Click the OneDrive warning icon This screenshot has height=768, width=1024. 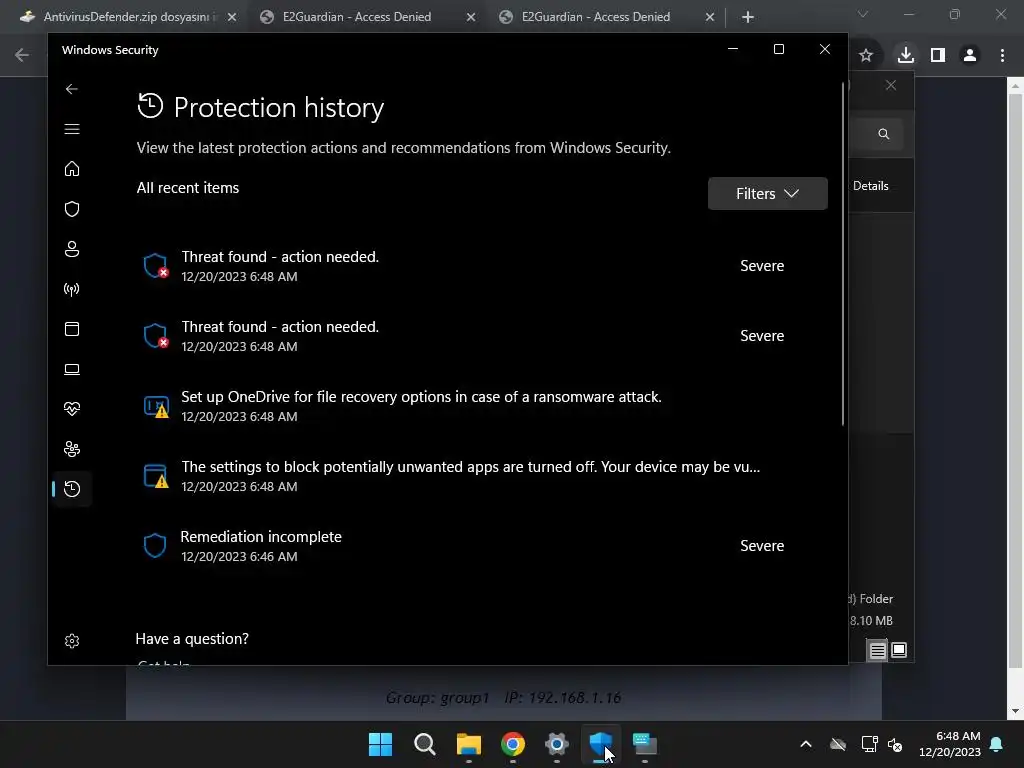[x=156, y=406]
